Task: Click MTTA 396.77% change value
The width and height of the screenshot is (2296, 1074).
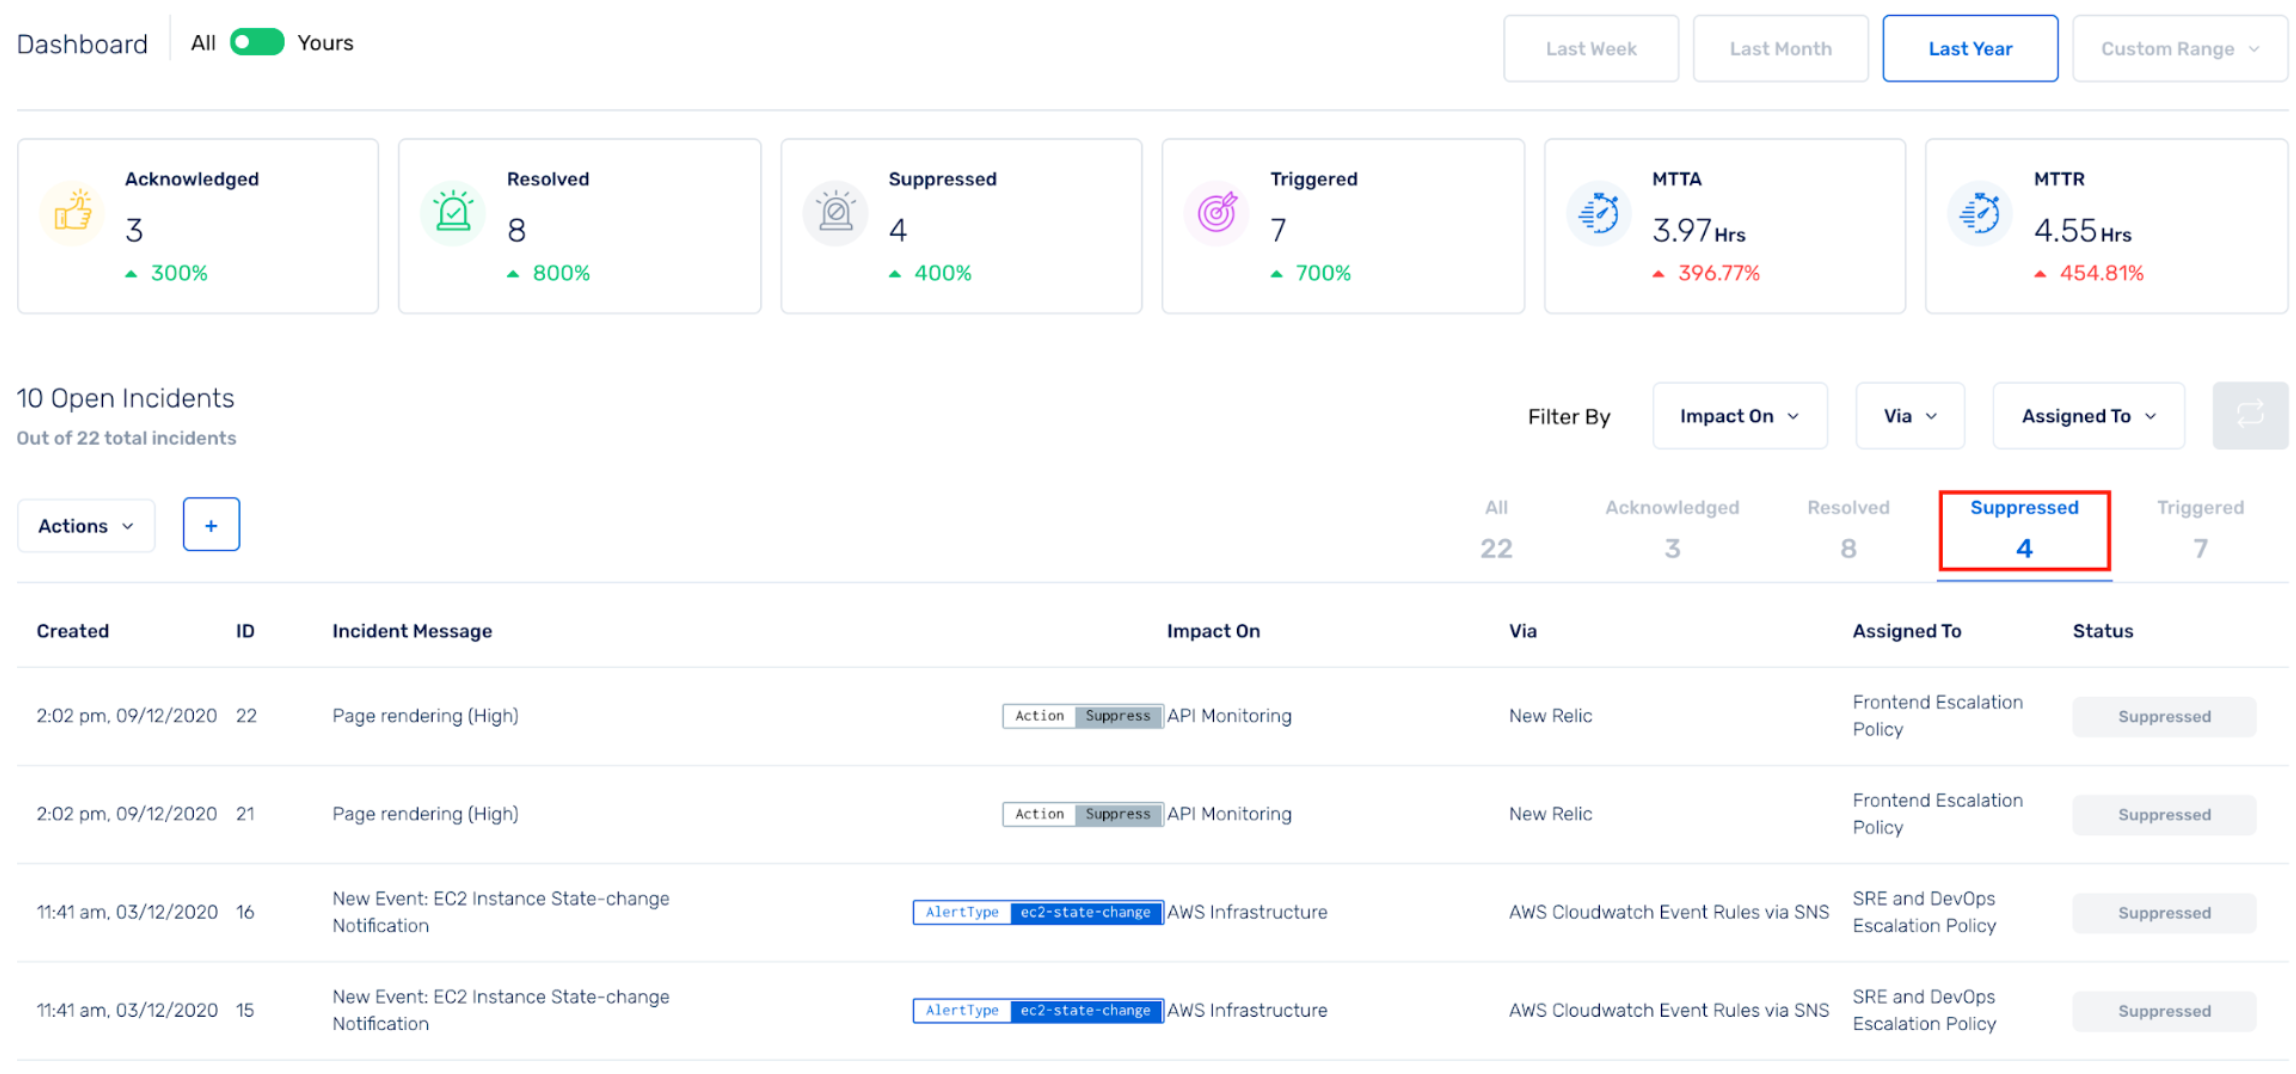Action: pos(1719,273)
